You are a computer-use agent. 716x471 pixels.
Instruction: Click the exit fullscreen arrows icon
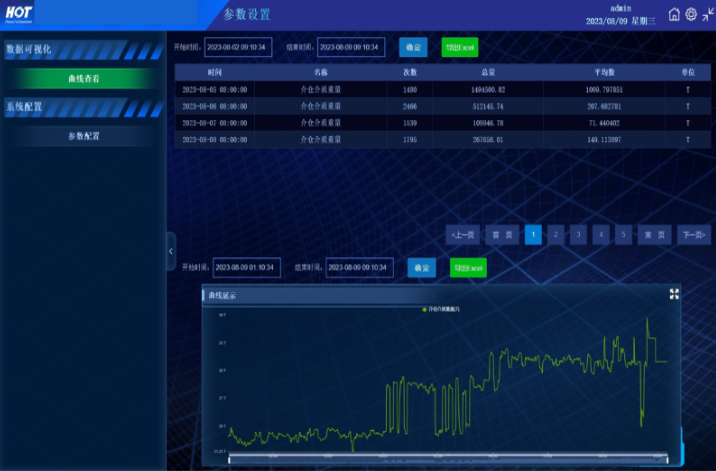click(x=708, y=15)
